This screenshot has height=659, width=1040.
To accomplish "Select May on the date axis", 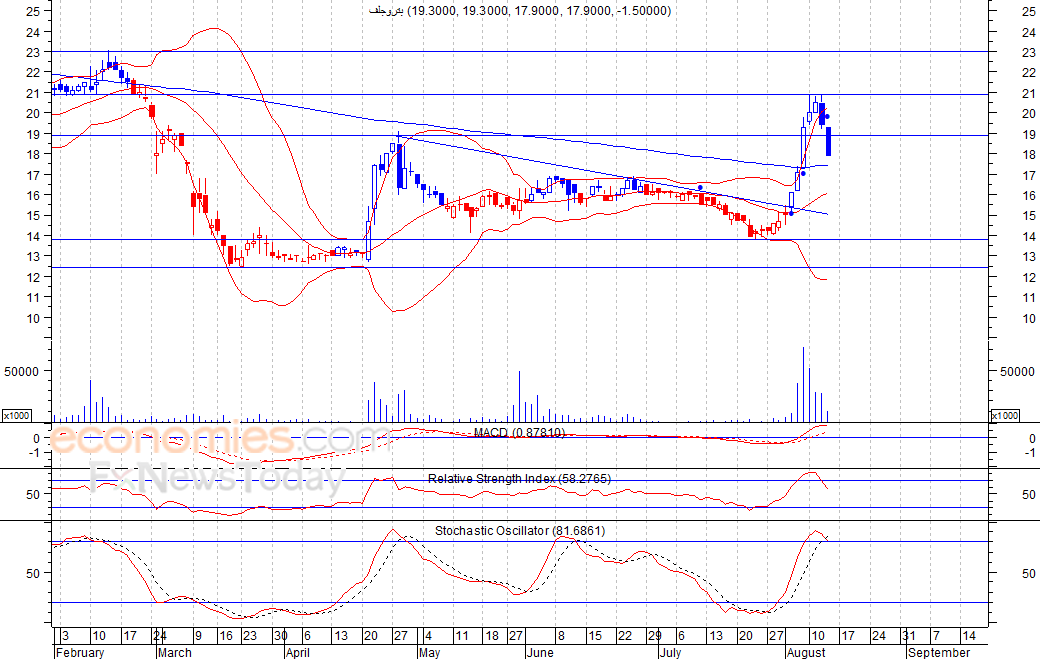I will point(429,652).
